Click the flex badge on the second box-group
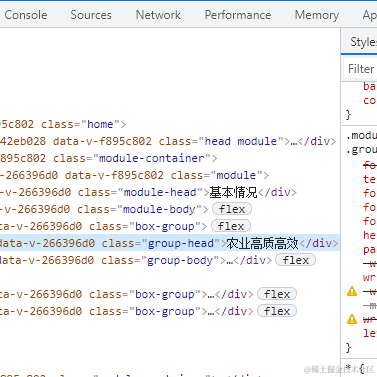 pyautogui.click(x=277, y=294)
